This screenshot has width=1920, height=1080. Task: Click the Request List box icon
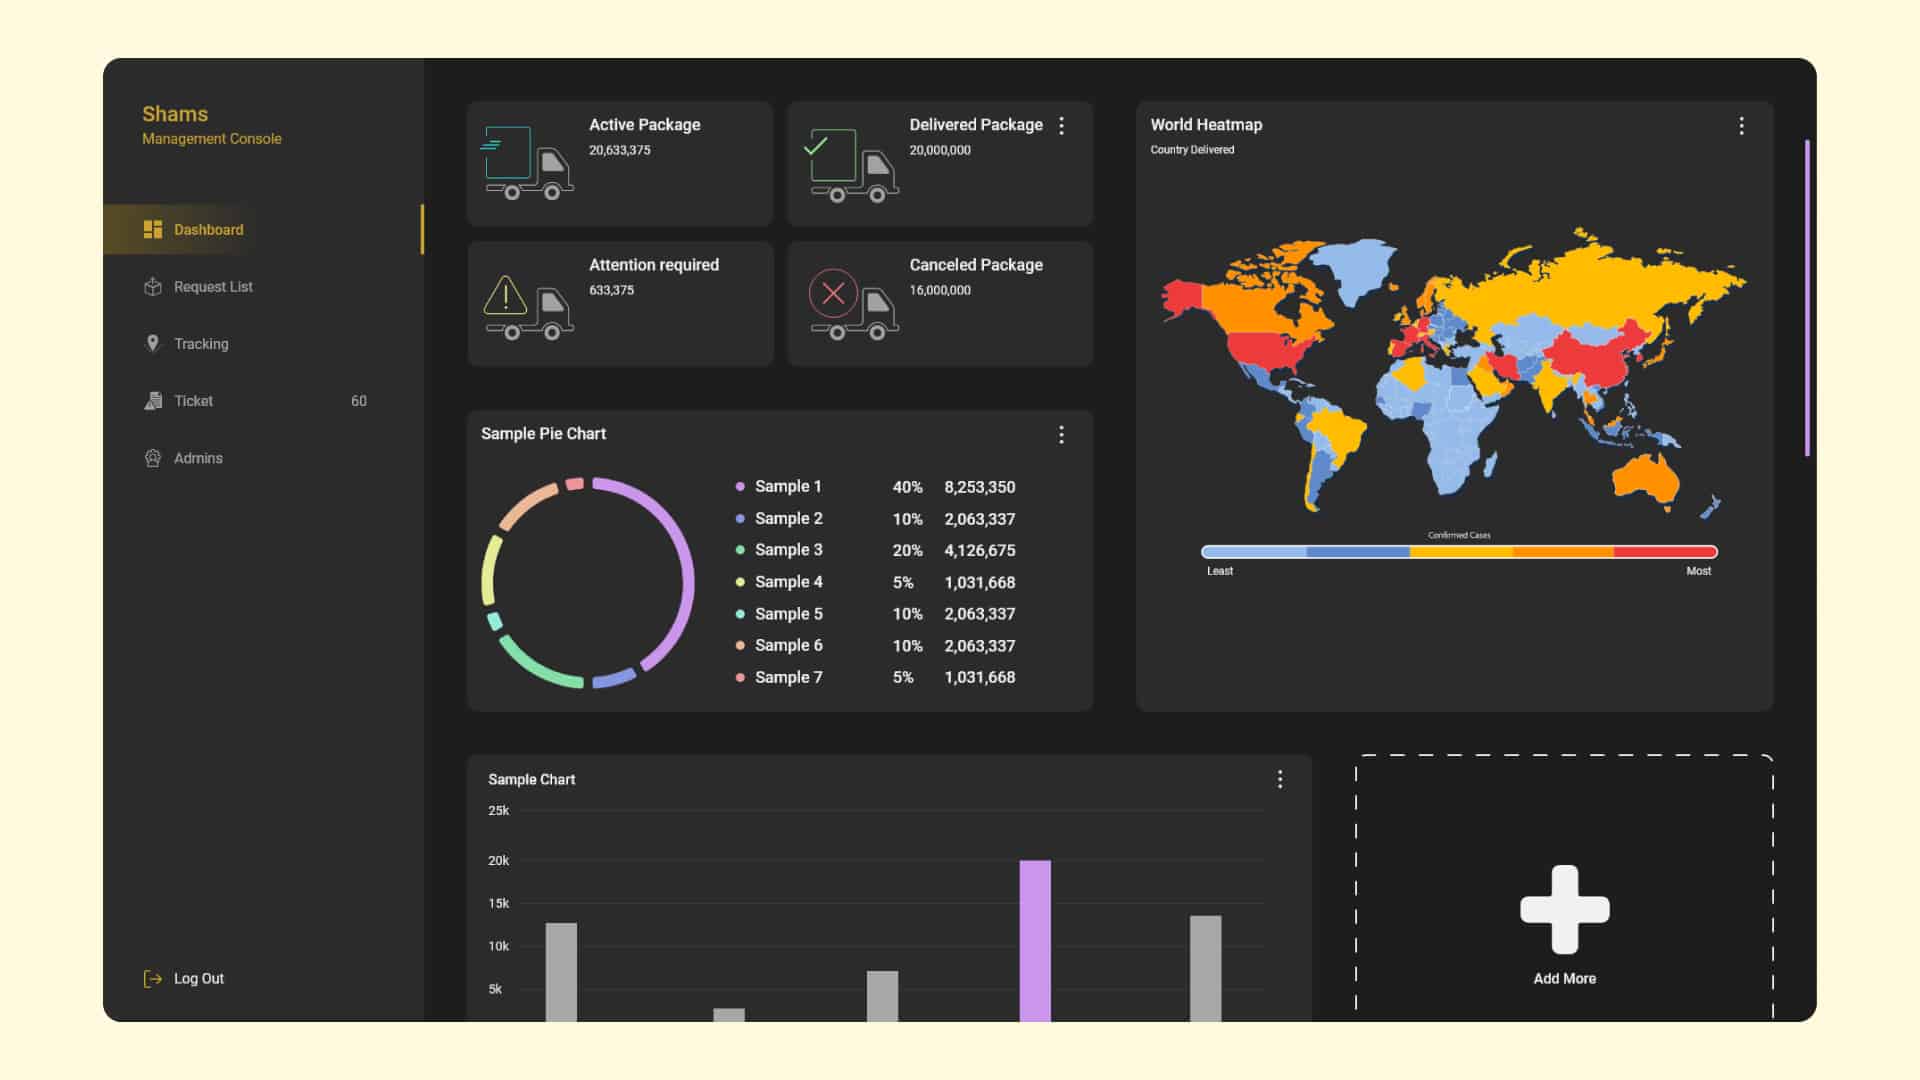pyautogui.click(x=152, y=287)
